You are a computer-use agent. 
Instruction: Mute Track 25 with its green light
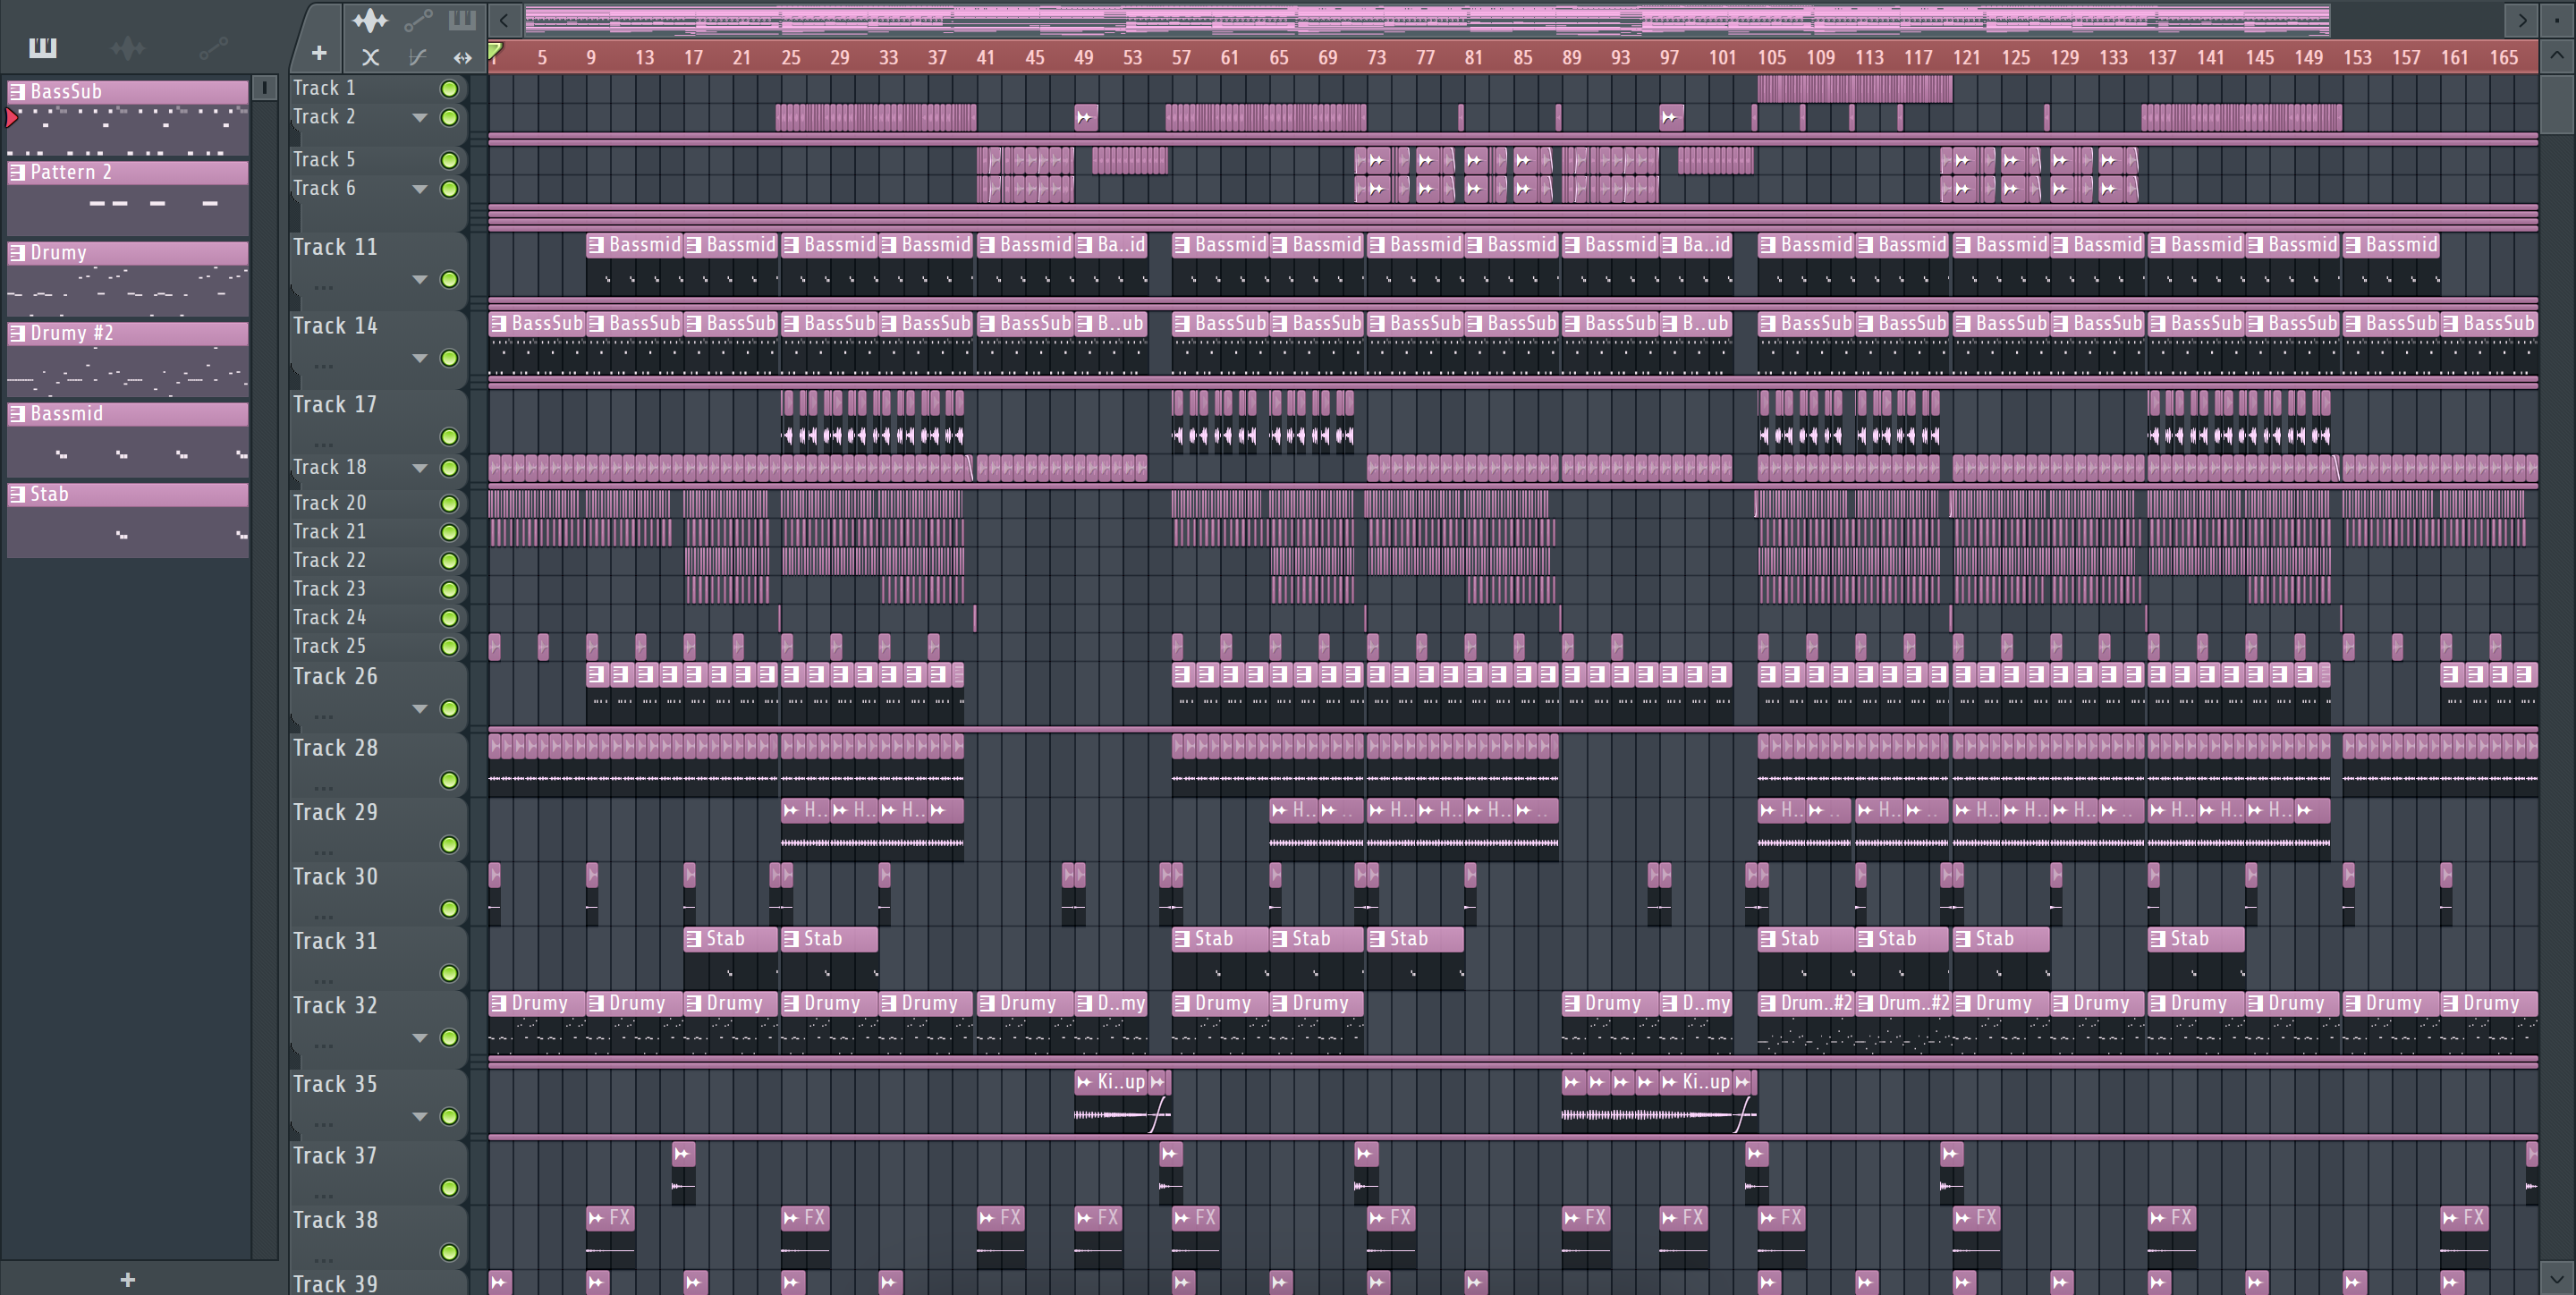coord(450,647)
